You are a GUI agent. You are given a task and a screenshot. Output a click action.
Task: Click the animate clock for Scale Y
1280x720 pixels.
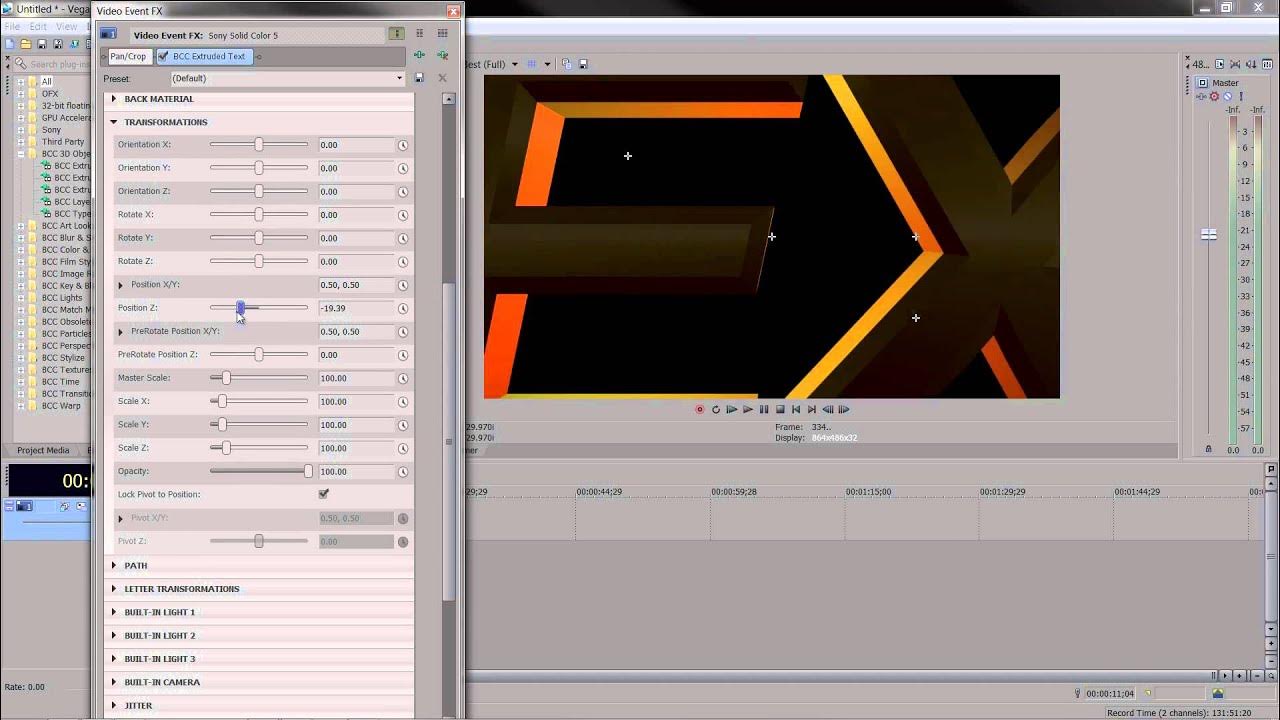pyautogui.click(x=403, y=425)
